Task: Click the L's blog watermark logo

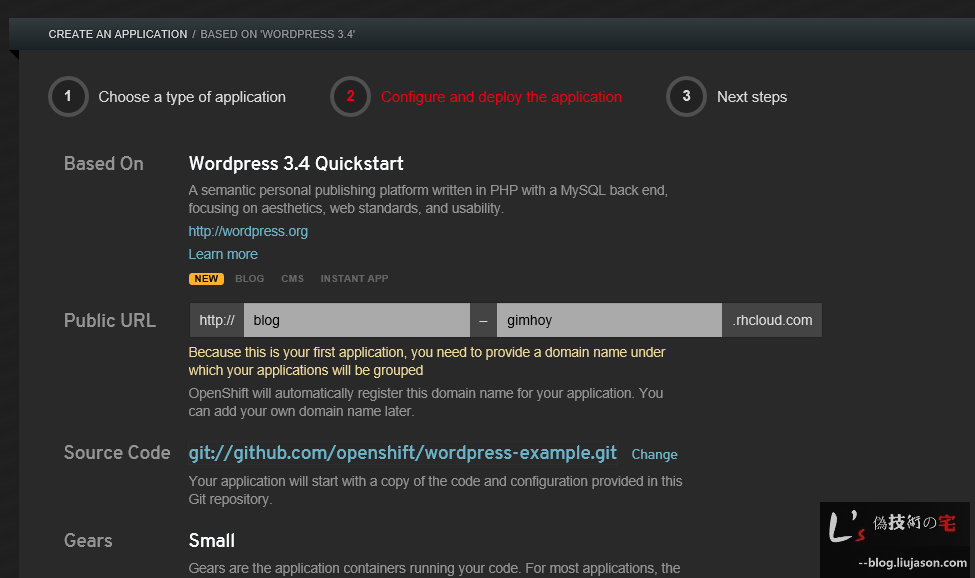Action: [x=894, y=526]
